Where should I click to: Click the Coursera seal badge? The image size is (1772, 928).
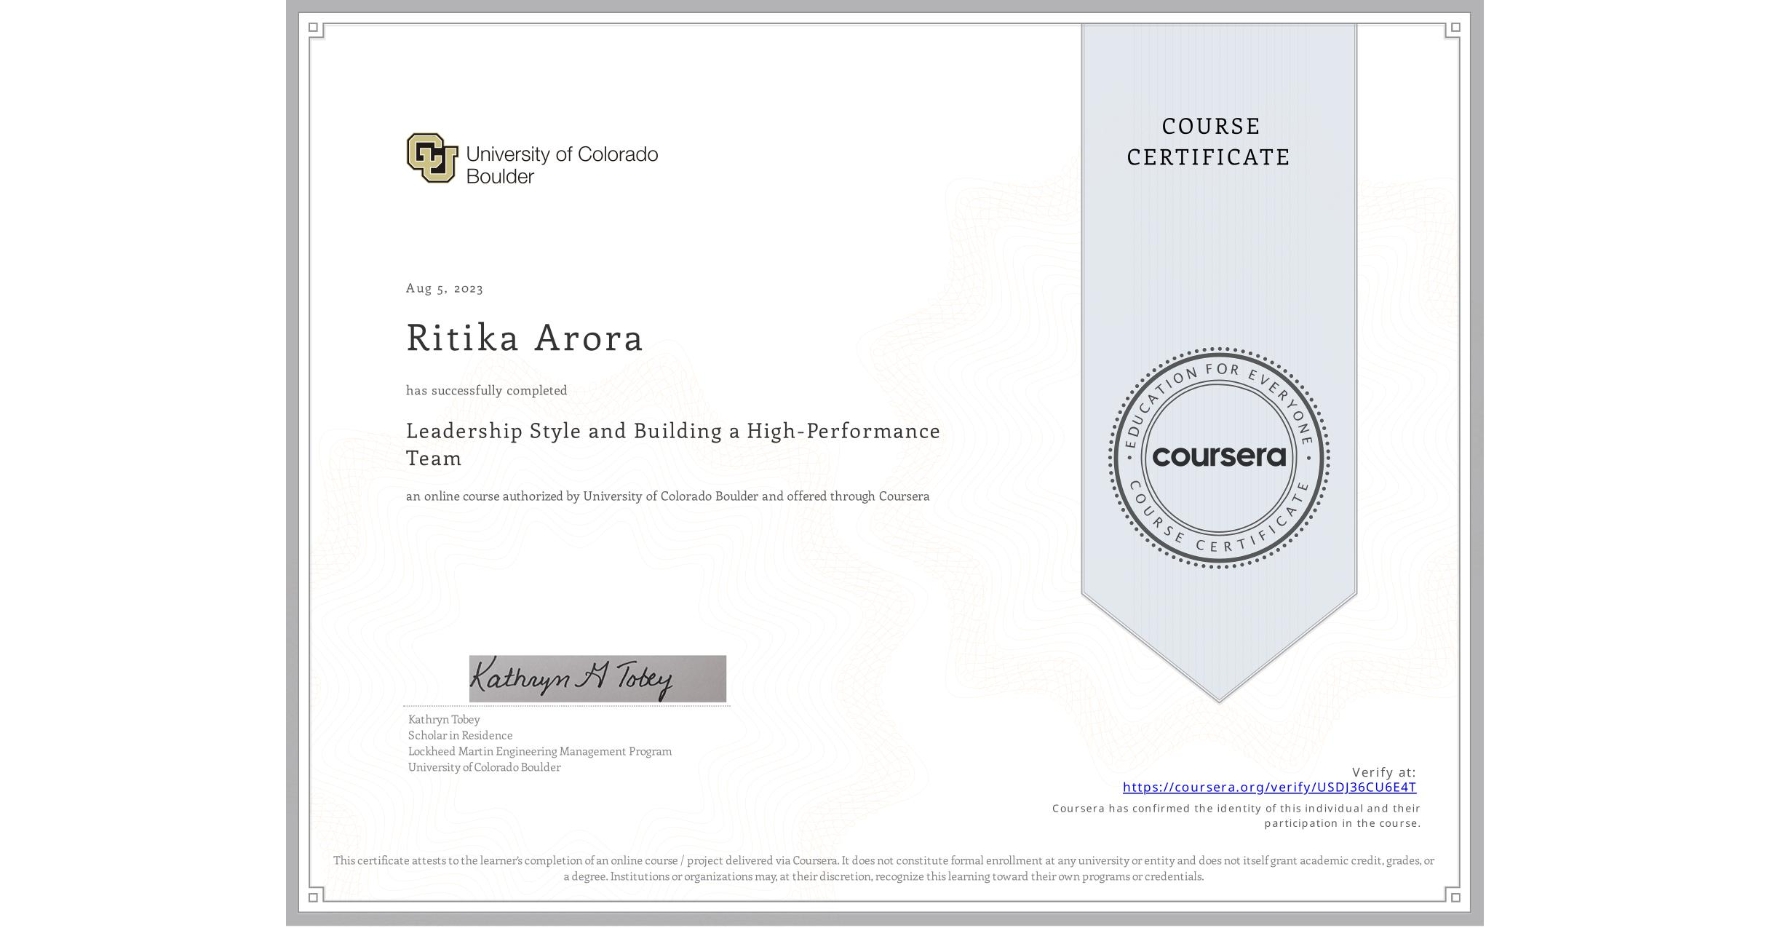point(1218,458)
